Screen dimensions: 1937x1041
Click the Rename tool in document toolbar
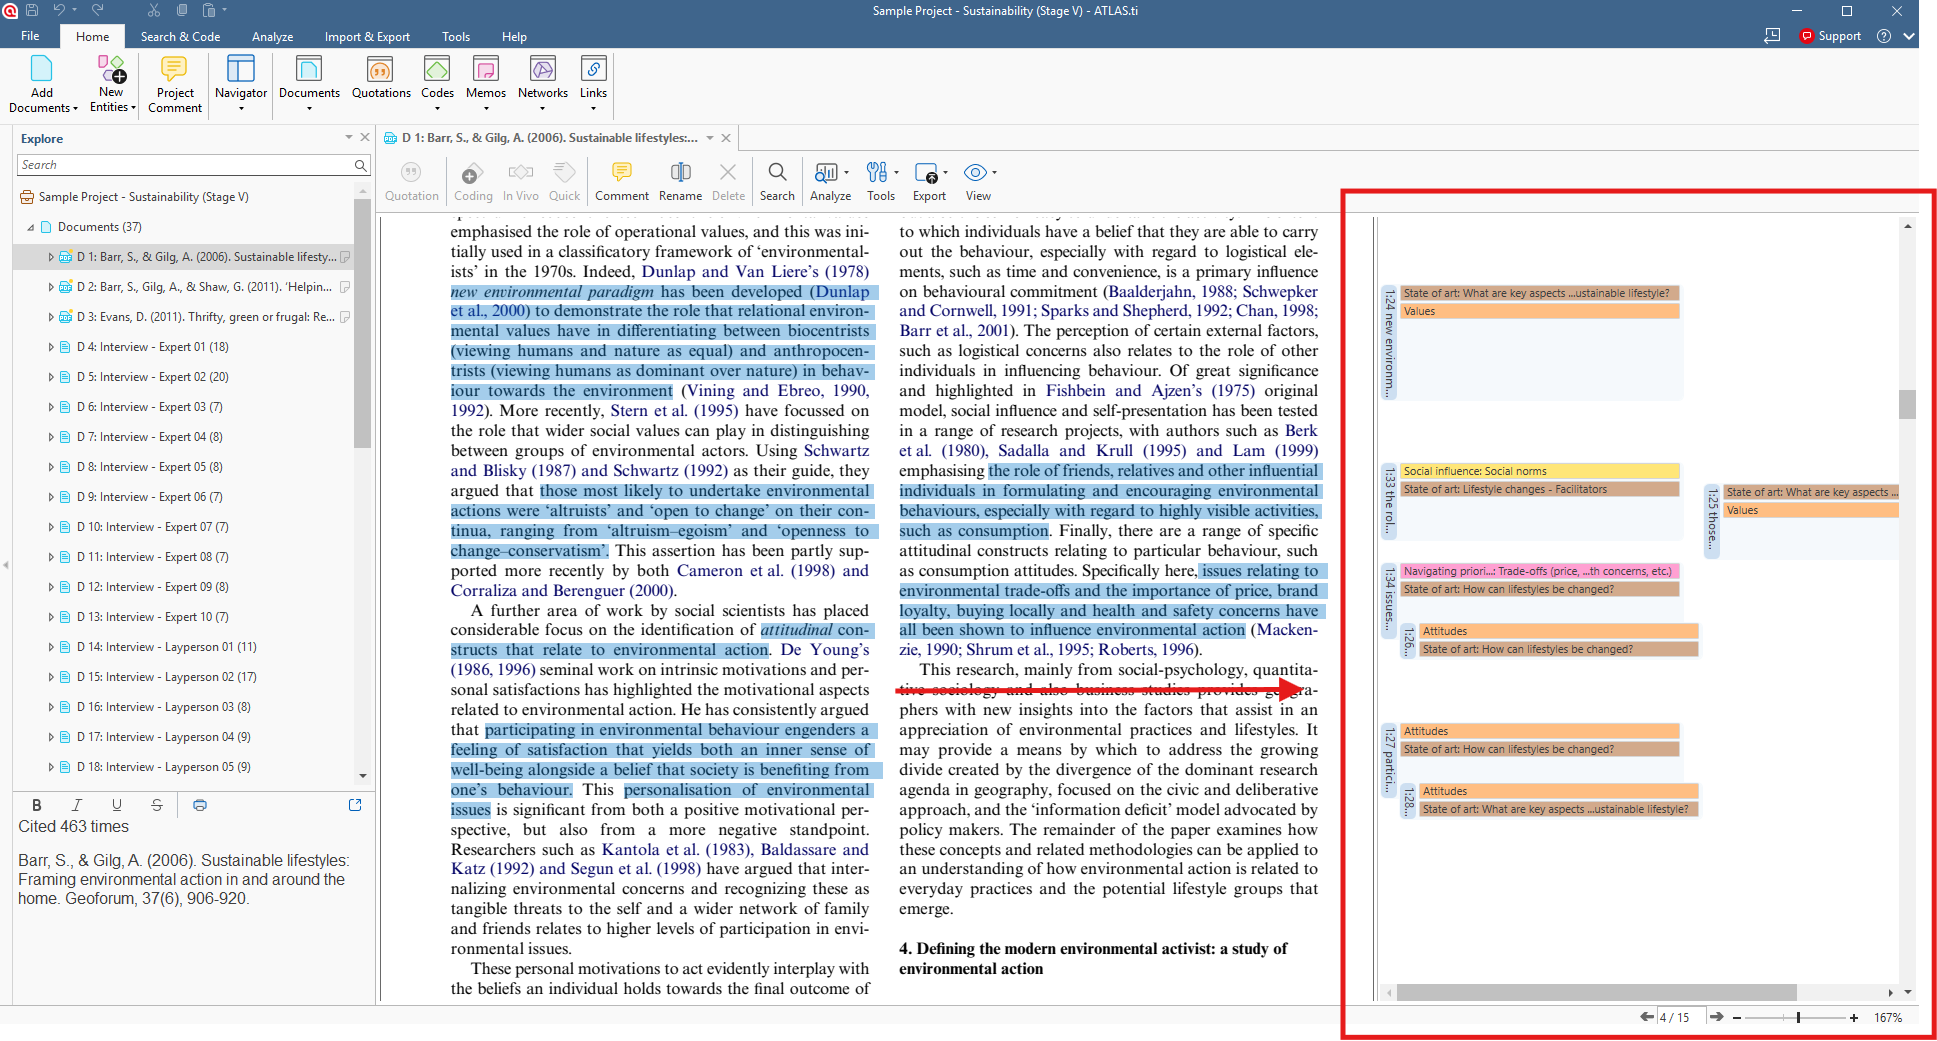tap(680, 181)
